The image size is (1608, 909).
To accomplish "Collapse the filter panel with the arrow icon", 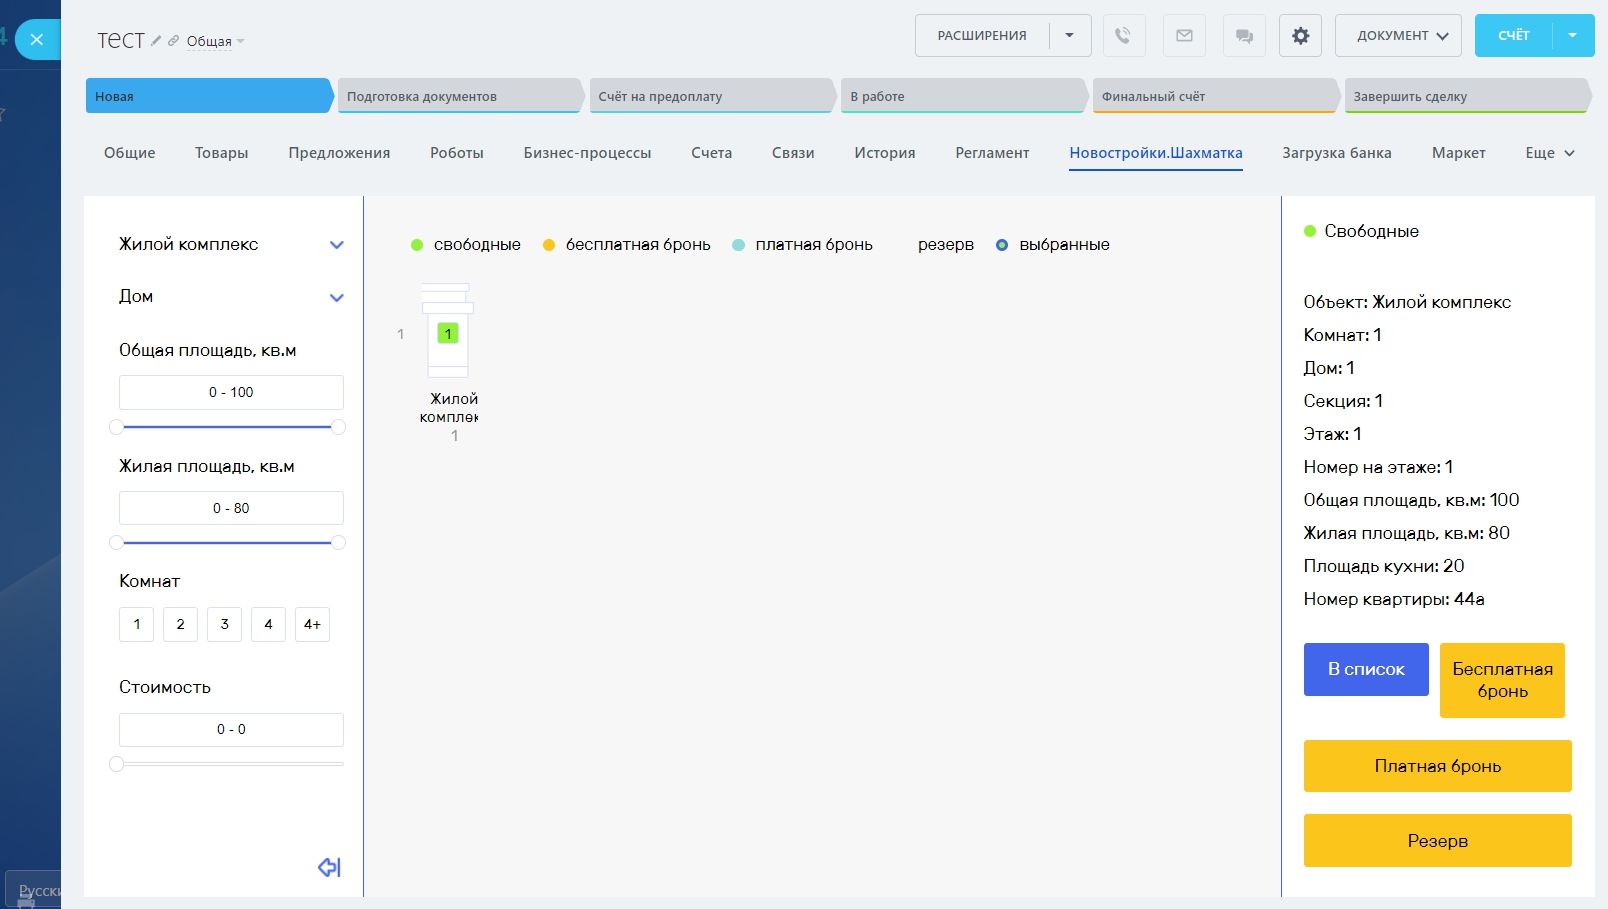I will tap(329, 867).
